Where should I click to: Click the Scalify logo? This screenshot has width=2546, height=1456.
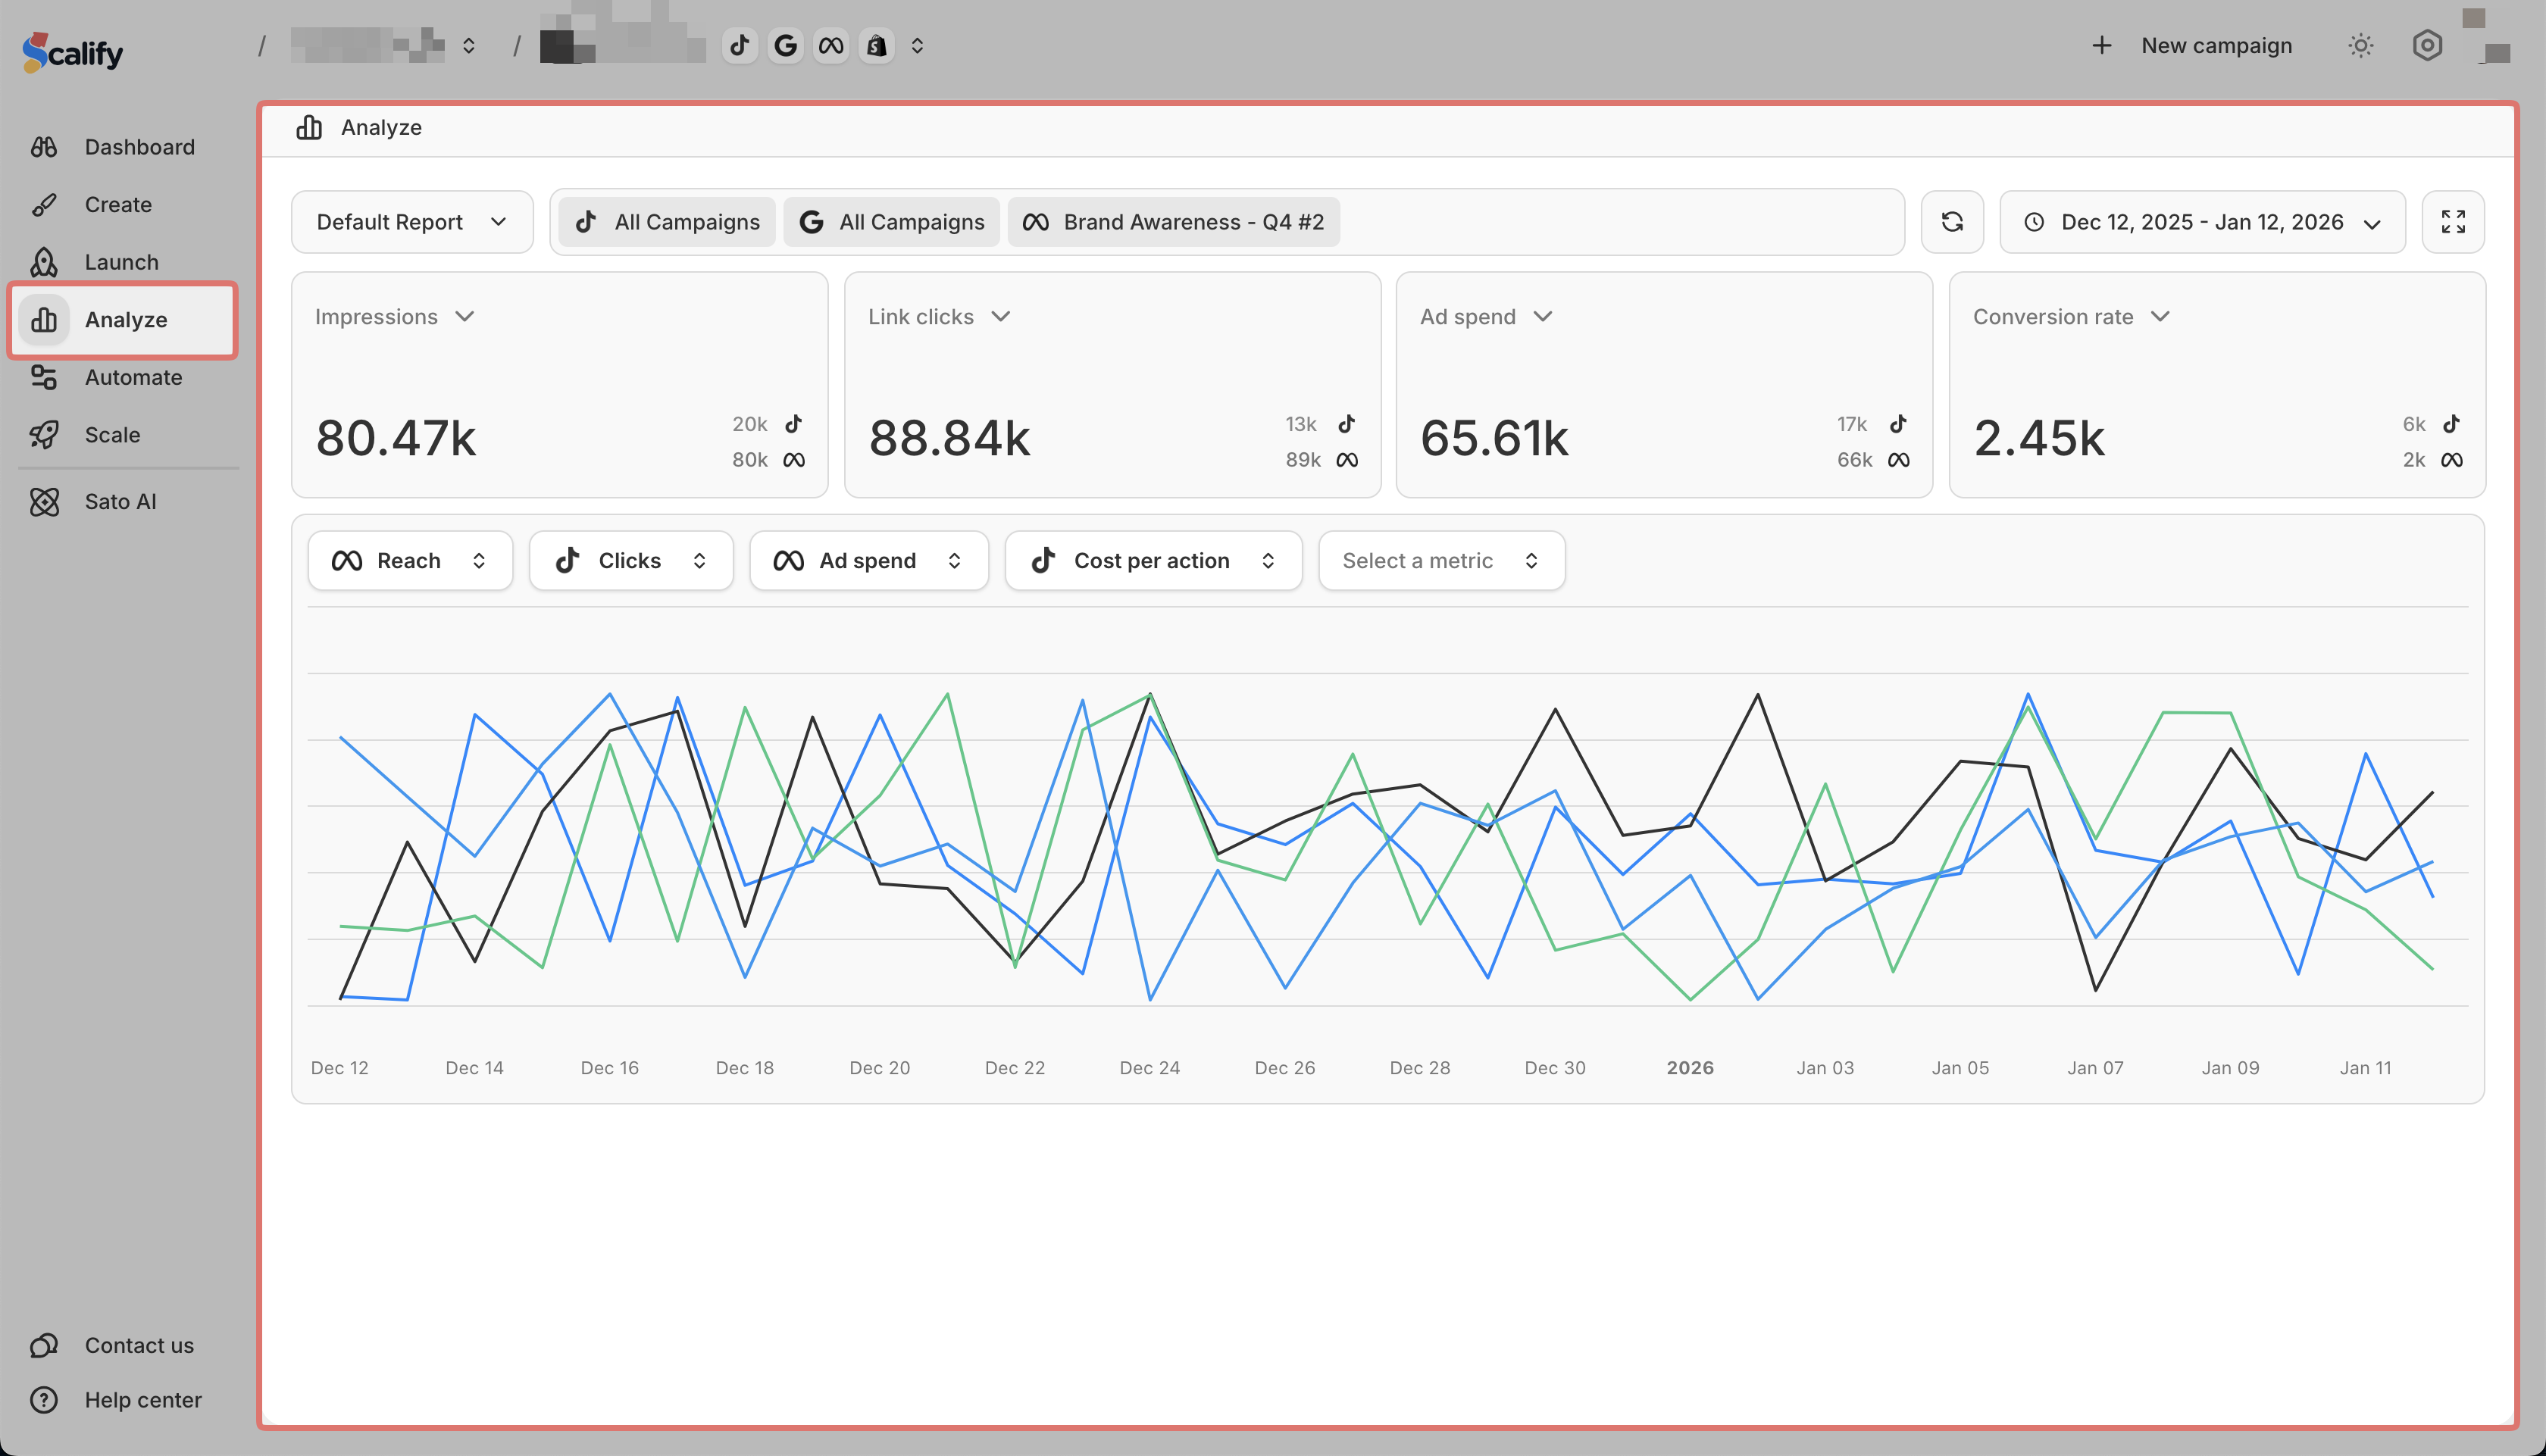coord(73,51)
